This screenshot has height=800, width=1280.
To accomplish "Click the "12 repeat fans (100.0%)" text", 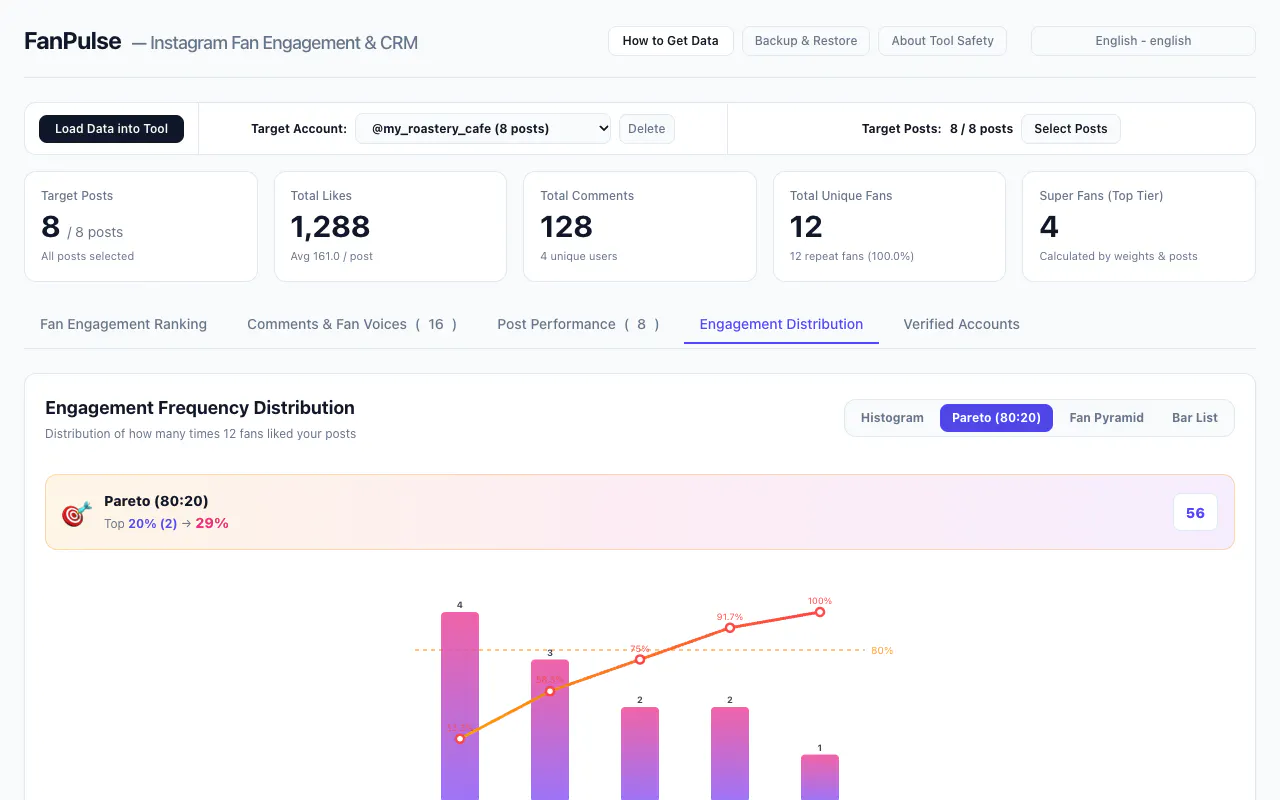I will (852, 256).
